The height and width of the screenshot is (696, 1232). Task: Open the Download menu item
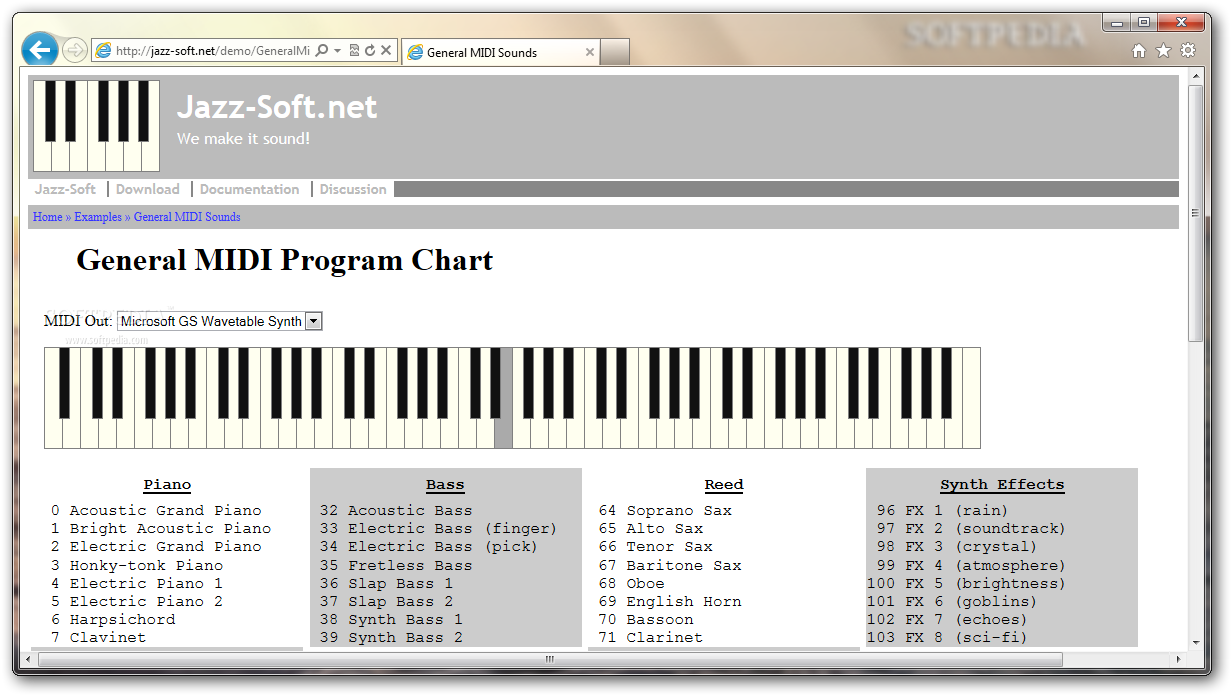(147, 189)
